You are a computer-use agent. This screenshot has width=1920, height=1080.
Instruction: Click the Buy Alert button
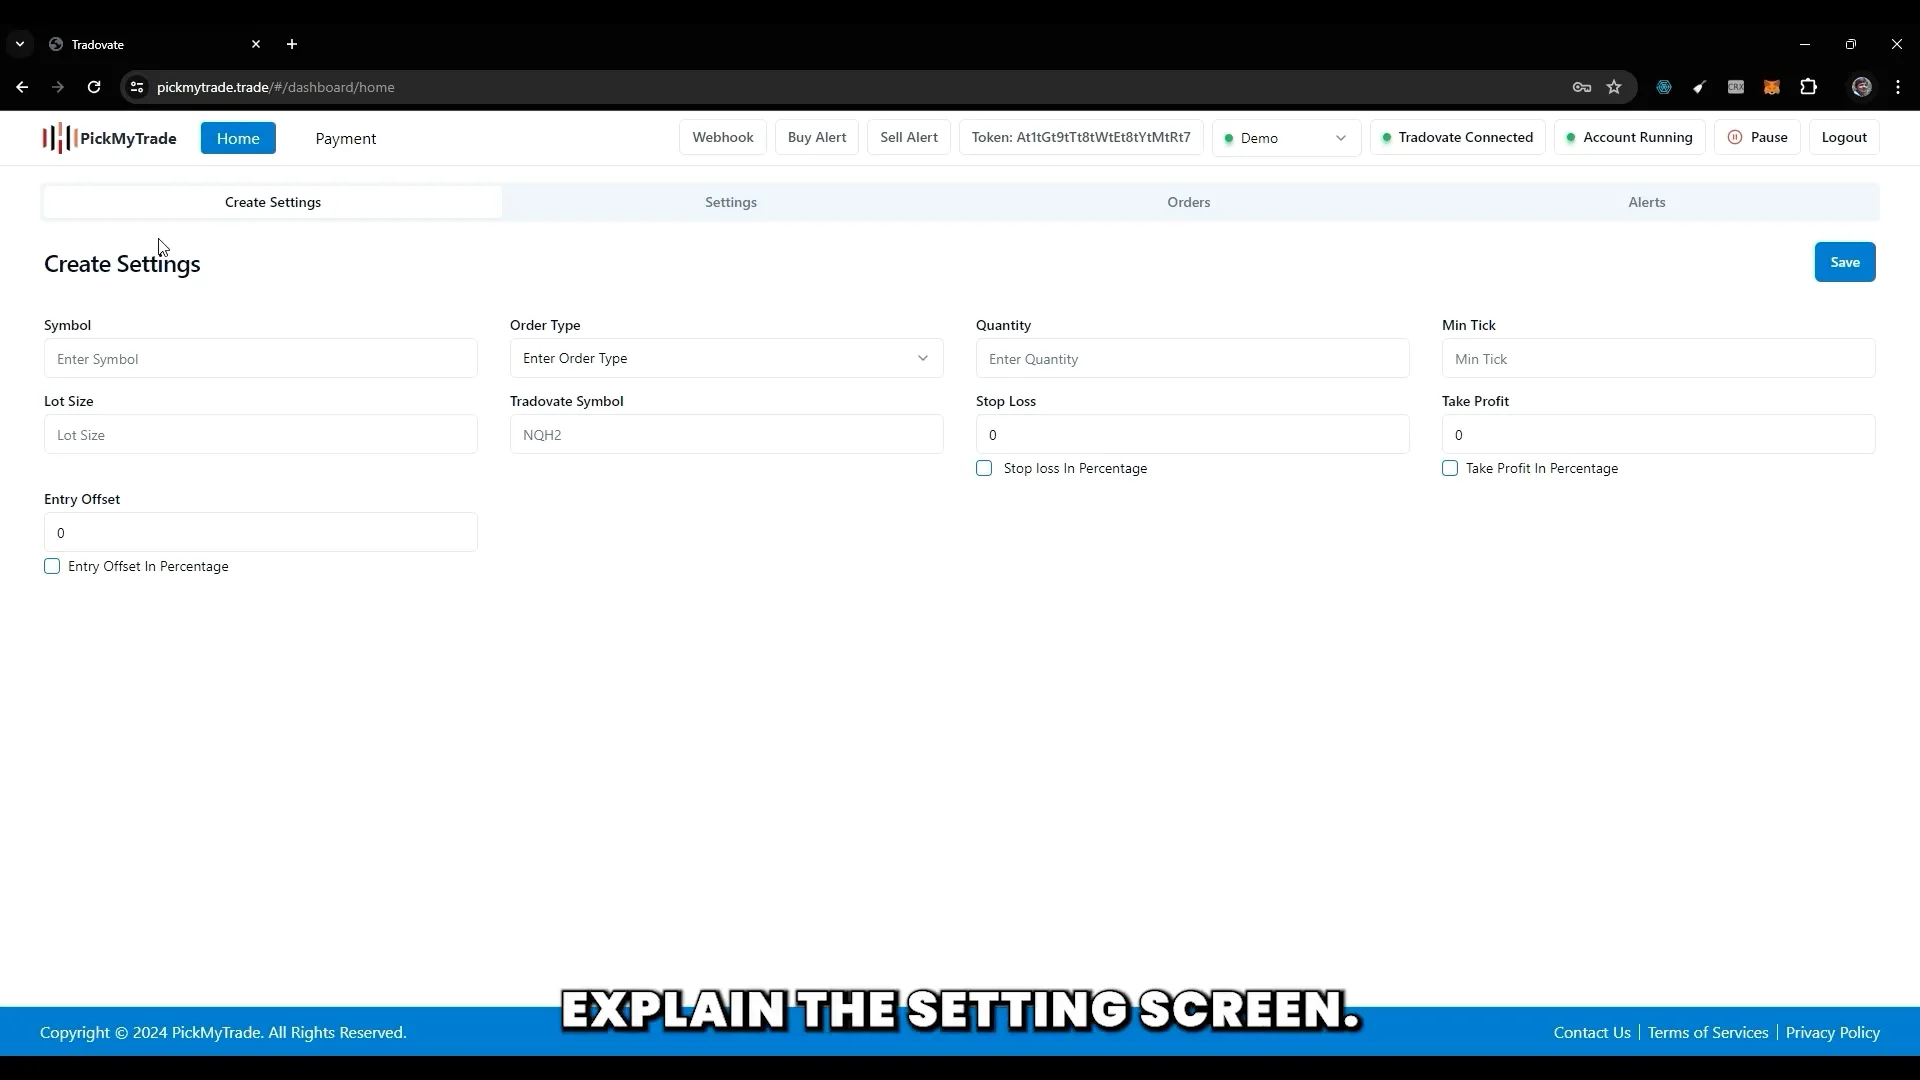817,137
